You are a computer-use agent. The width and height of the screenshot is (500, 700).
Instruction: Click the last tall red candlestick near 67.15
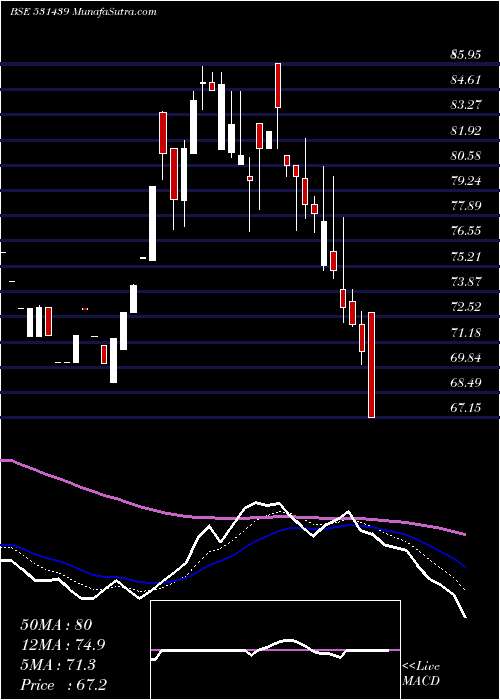[x=371, y=365]
